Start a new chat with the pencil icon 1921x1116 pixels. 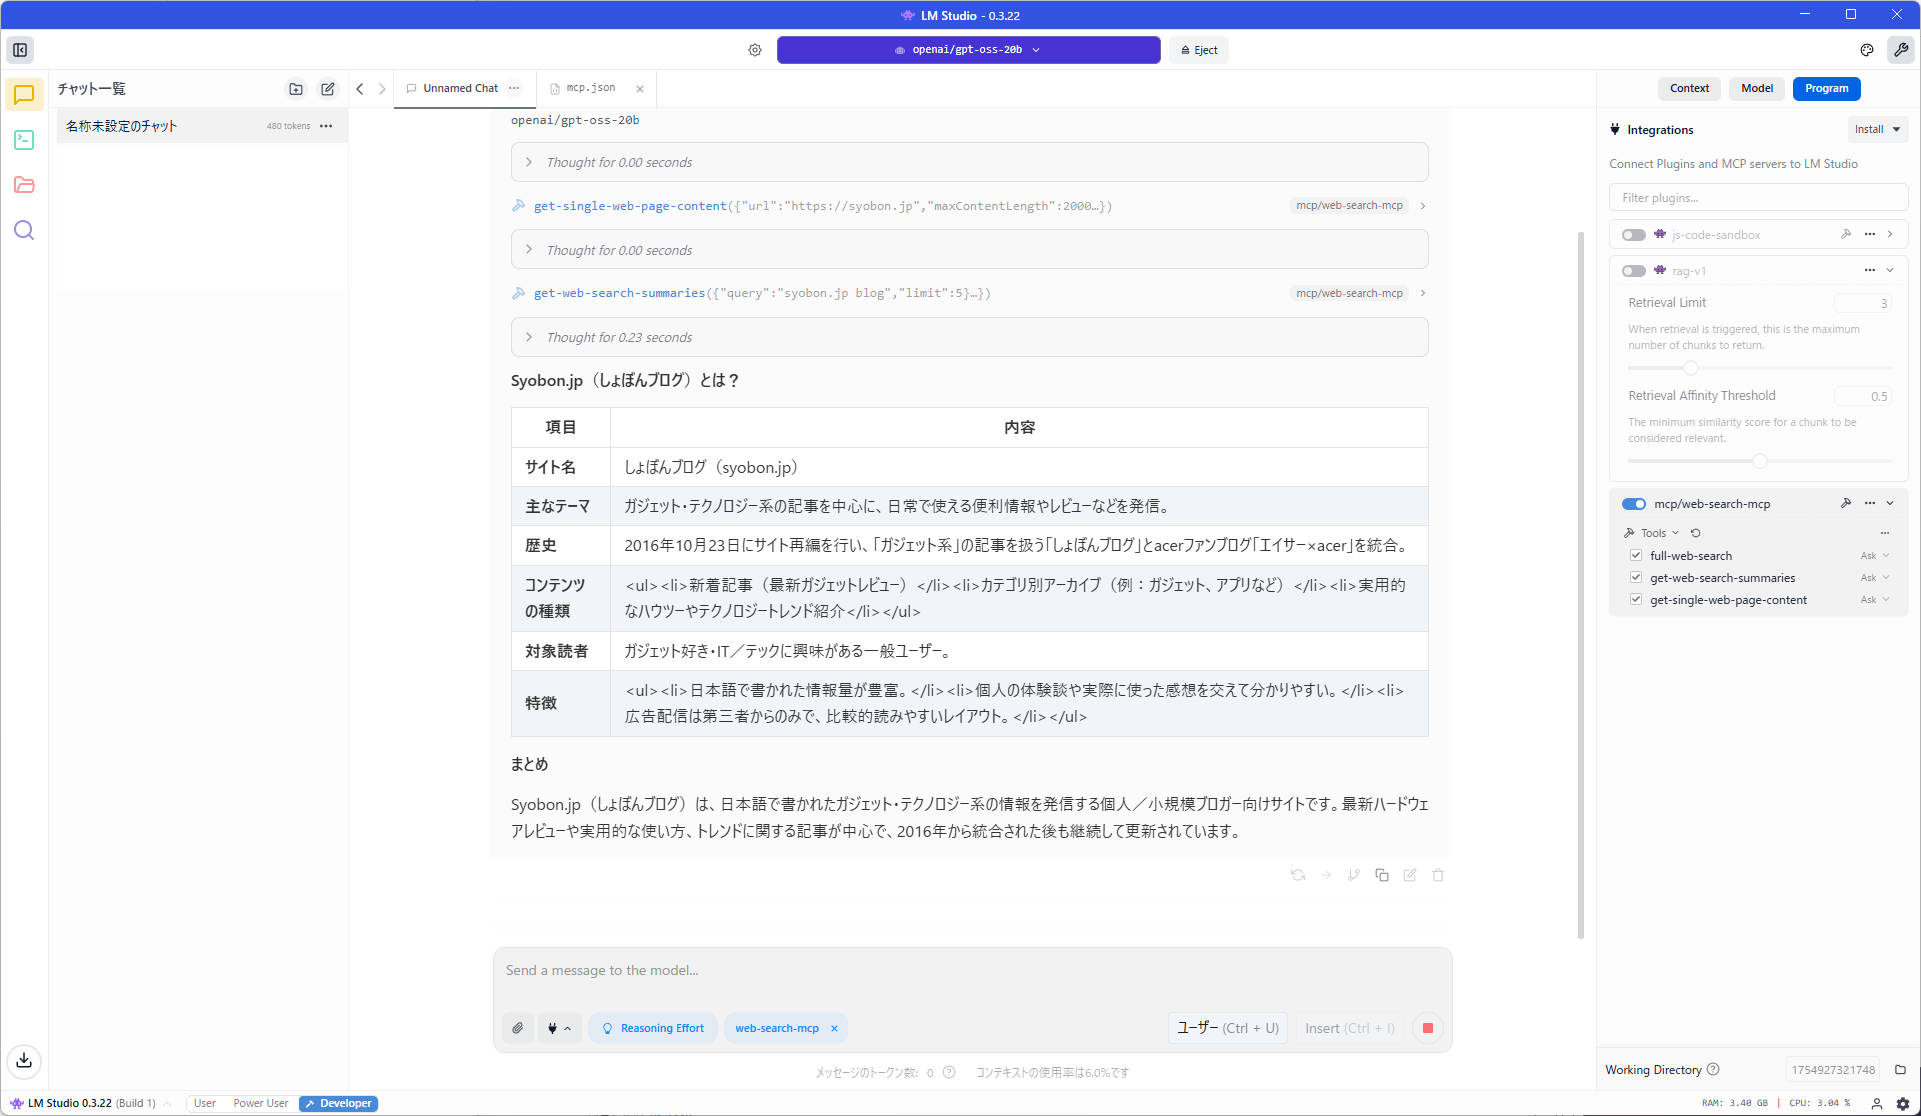click(328, 89)
